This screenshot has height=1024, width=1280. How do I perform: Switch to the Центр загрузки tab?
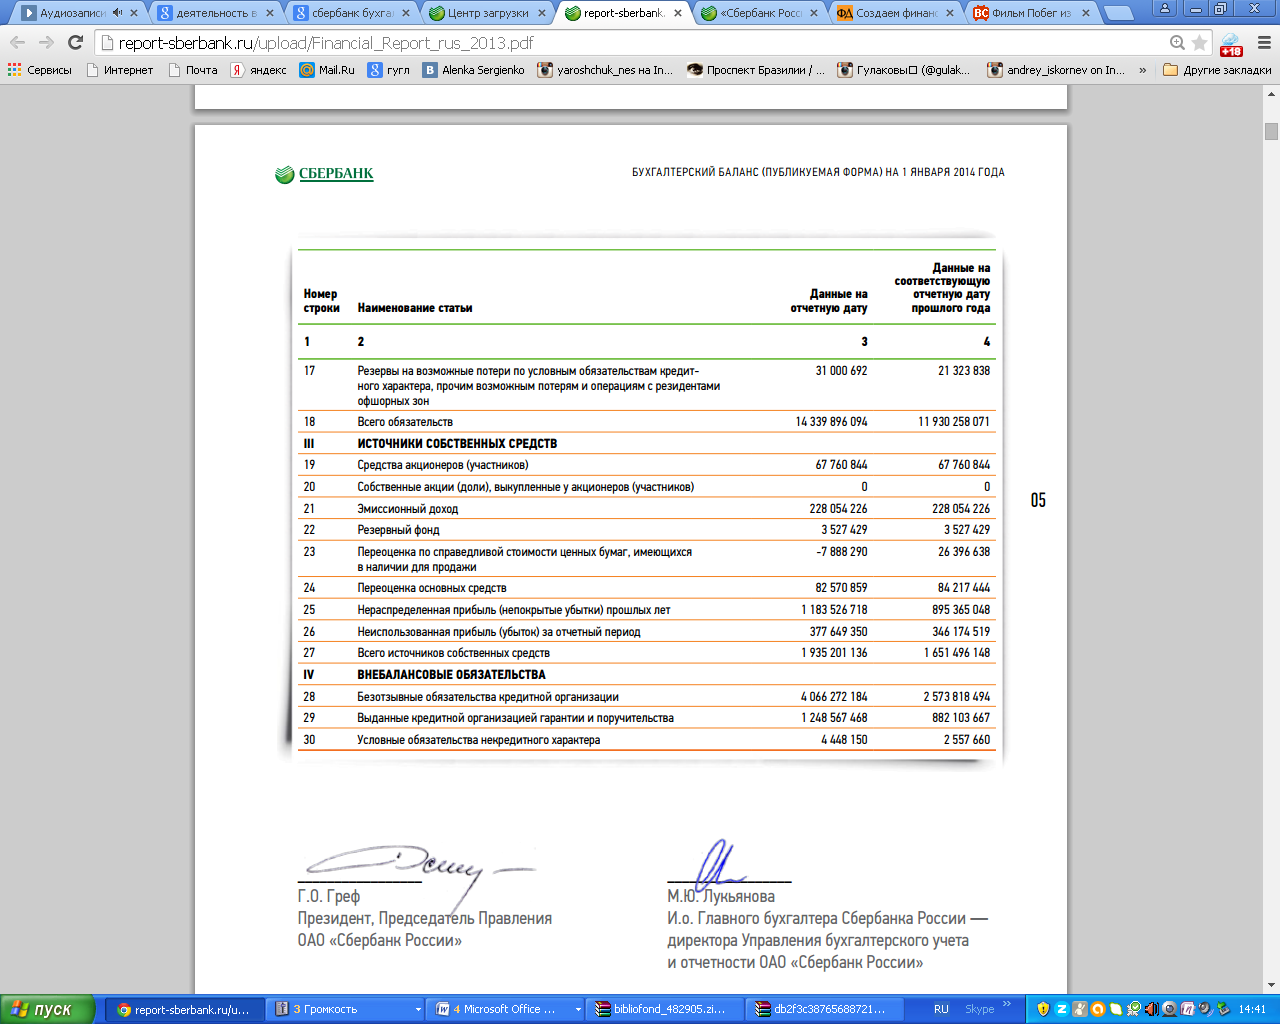tap(488, 13)
